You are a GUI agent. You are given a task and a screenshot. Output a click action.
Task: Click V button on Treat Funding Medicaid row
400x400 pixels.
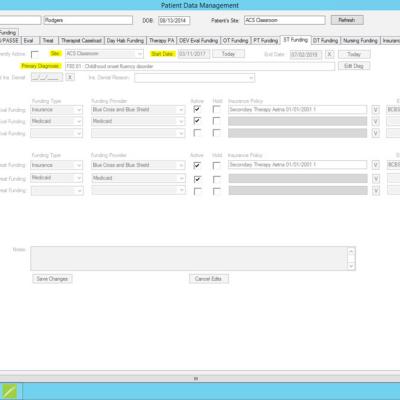coord(376,179)
